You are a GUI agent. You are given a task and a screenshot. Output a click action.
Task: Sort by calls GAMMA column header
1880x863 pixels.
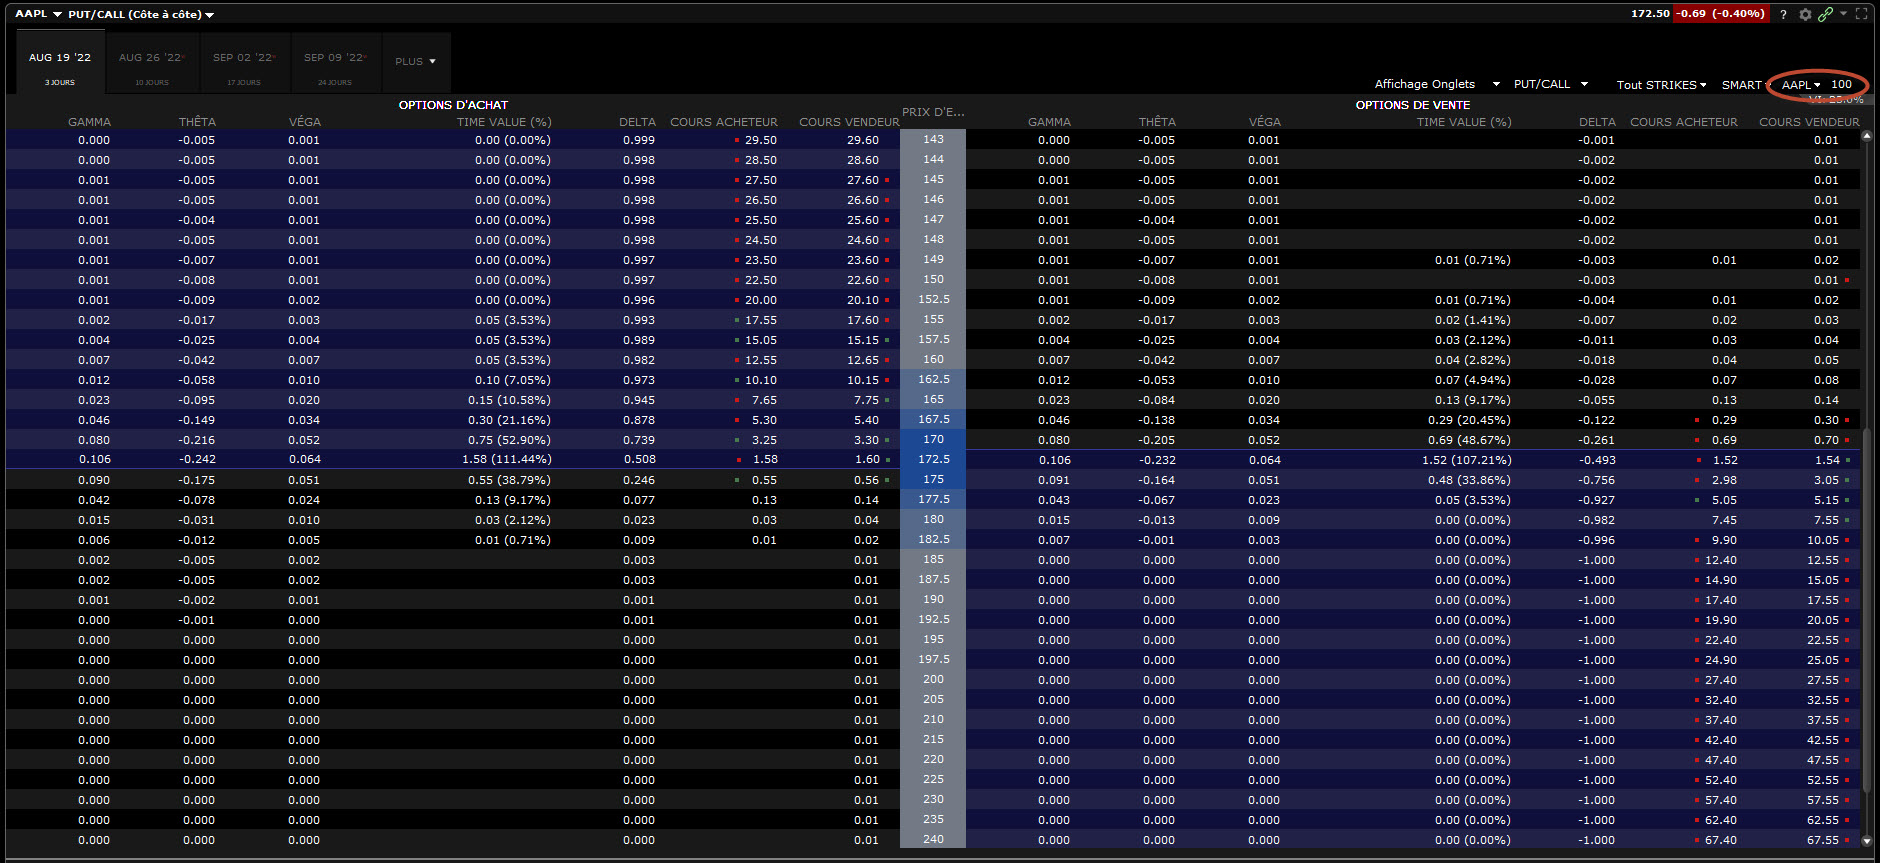(89, 122)
